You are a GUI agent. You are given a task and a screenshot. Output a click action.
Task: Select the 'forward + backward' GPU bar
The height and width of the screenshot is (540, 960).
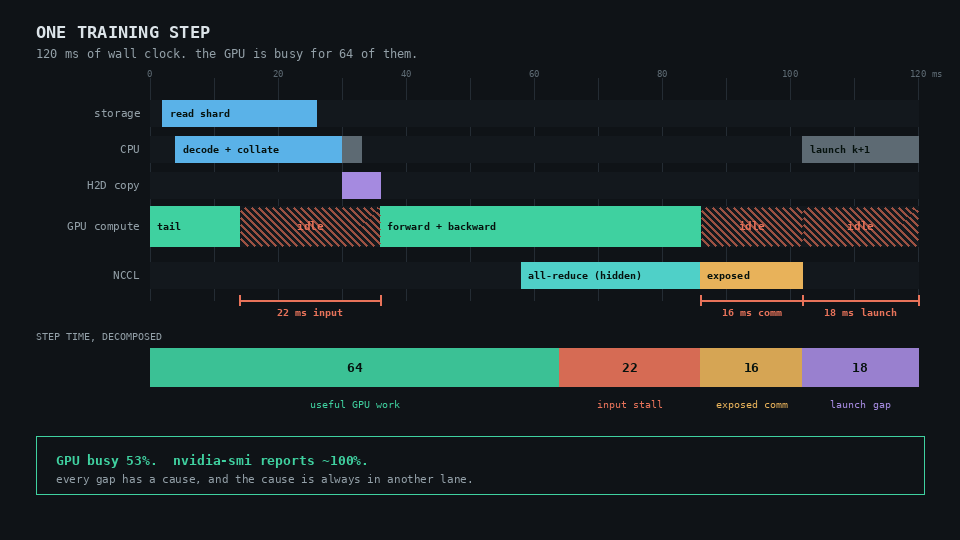pyautogui.click(x=541, y=227)
